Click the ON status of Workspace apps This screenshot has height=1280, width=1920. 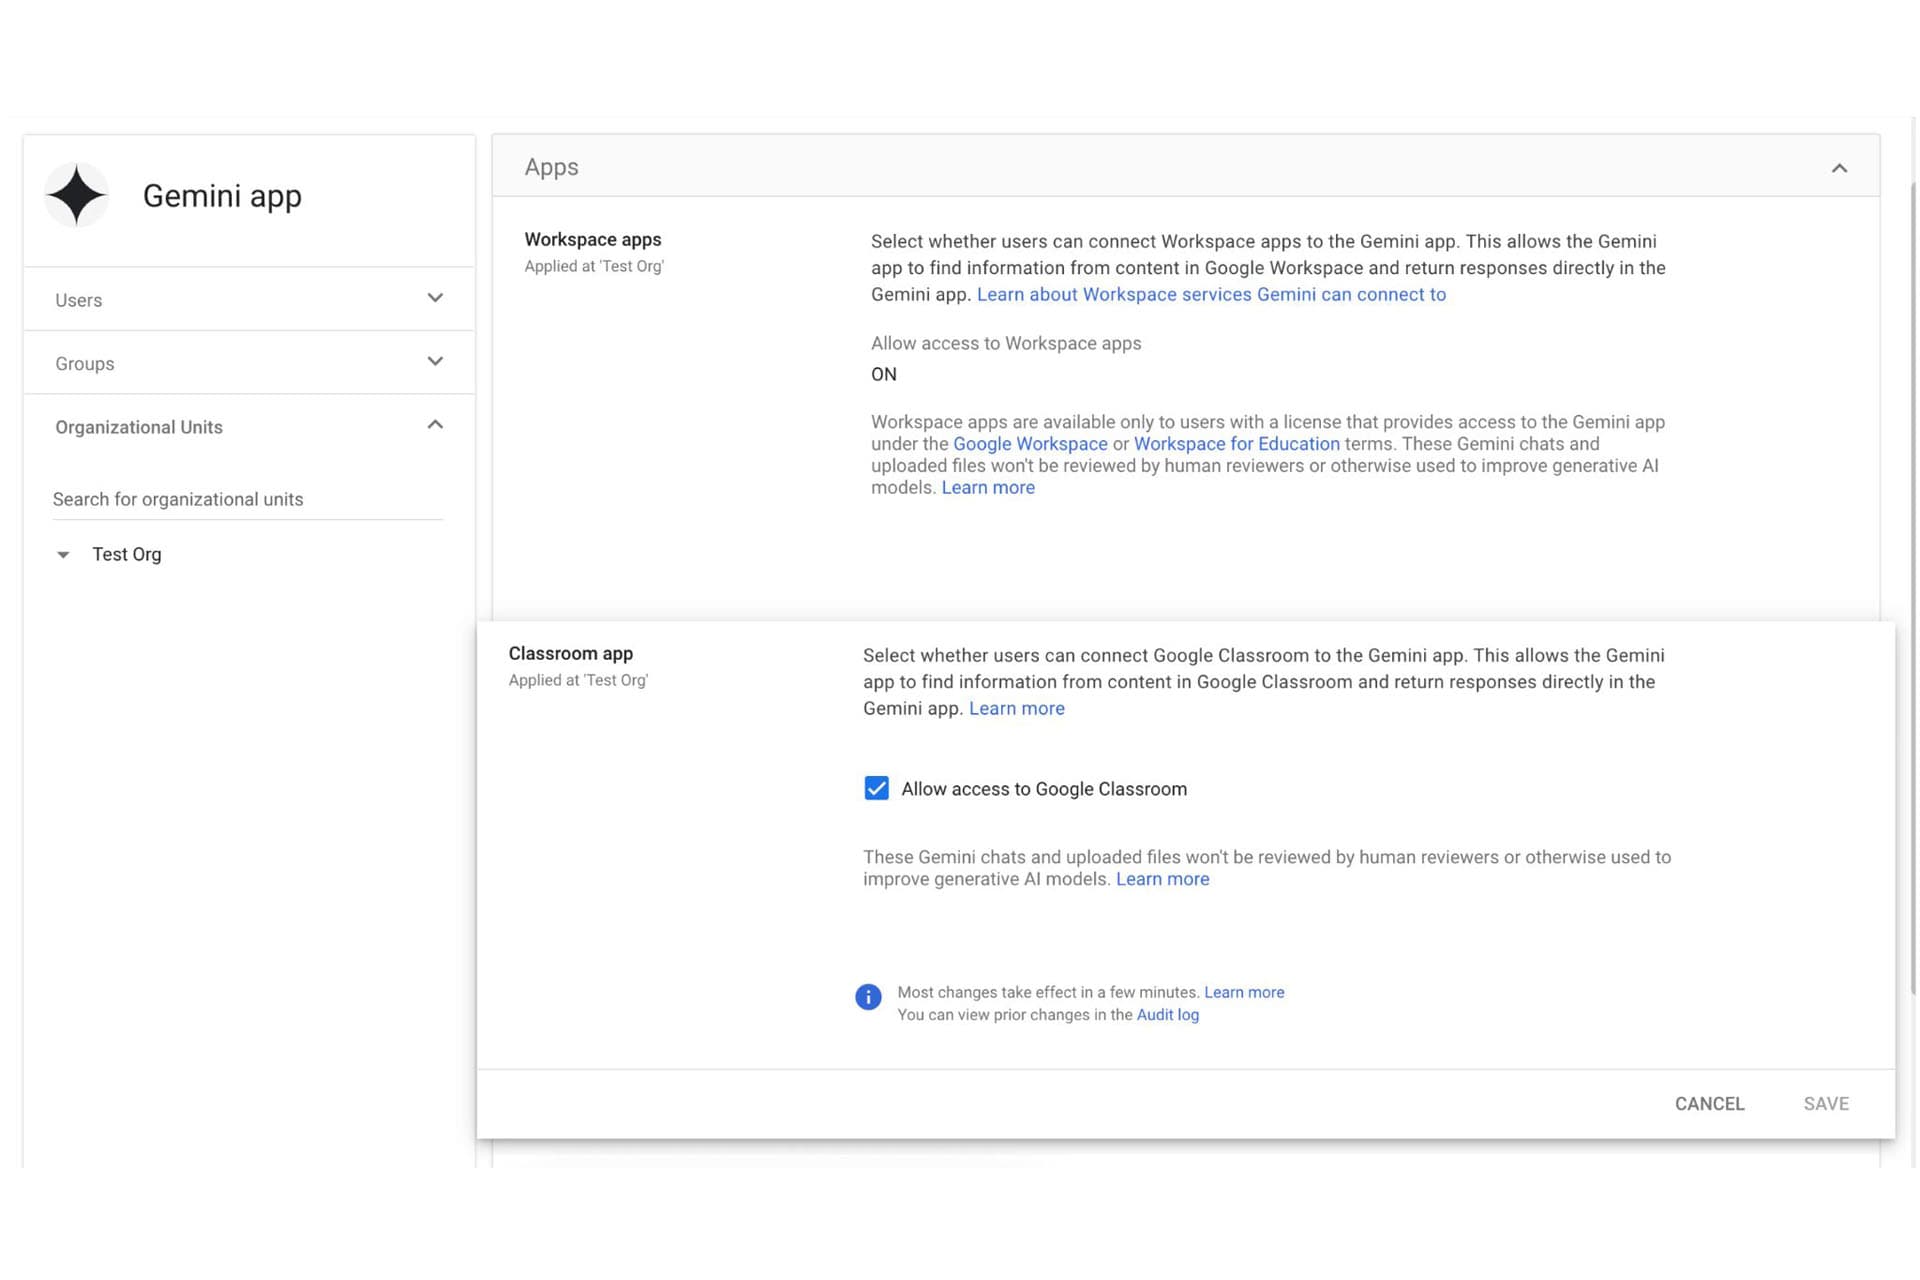[884, 374]
